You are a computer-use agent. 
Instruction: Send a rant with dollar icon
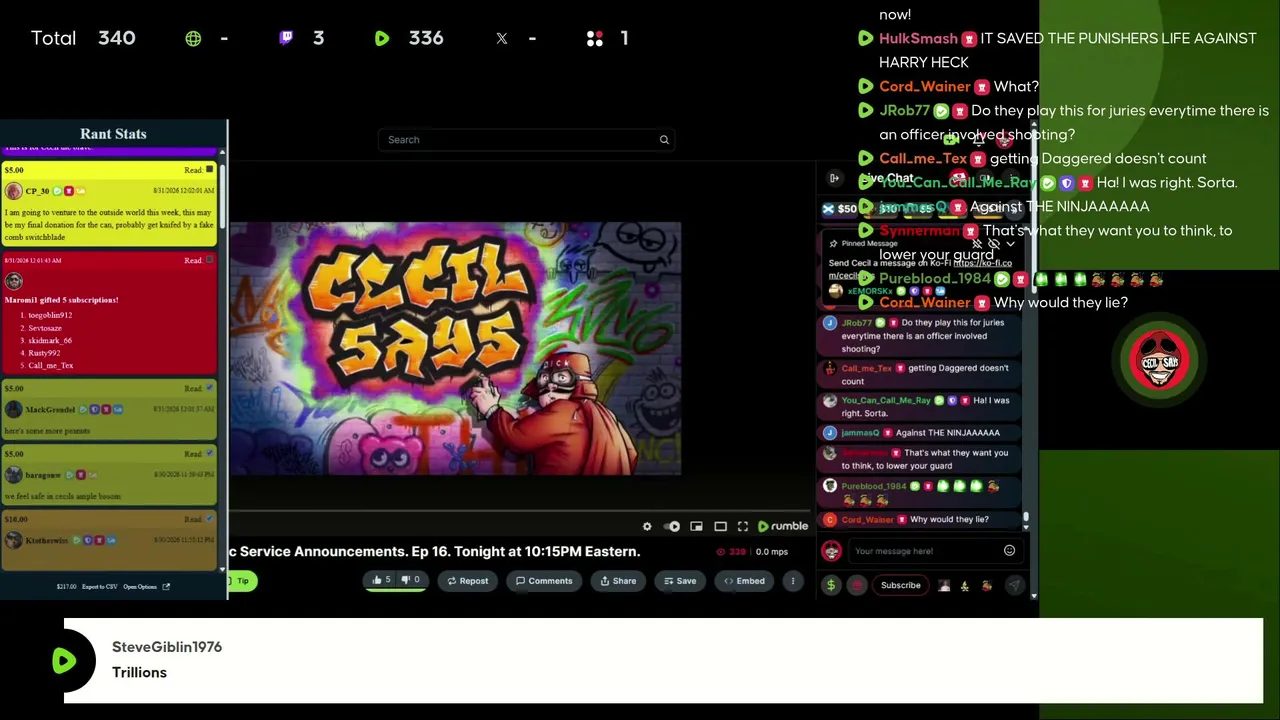click(831, 585)
